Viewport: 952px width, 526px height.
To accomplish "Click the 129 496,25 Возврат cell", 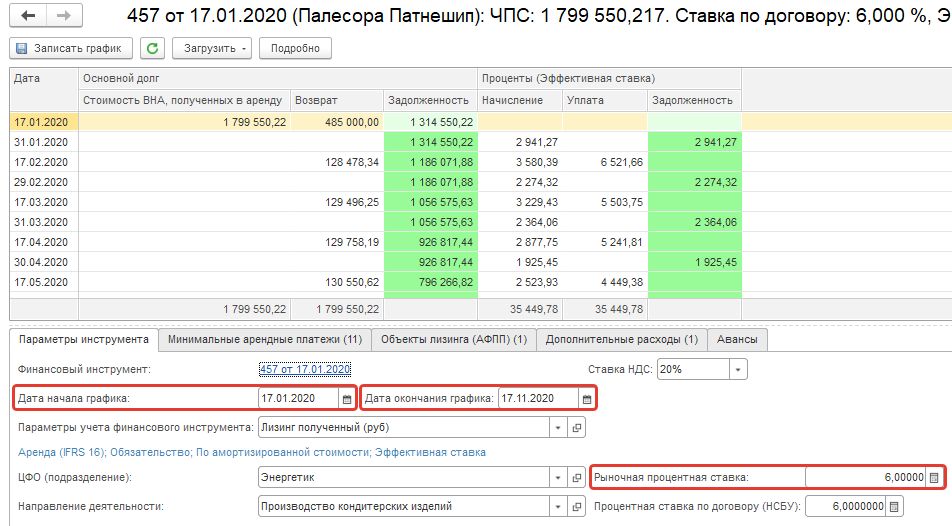I will click(x=337, y=202).
